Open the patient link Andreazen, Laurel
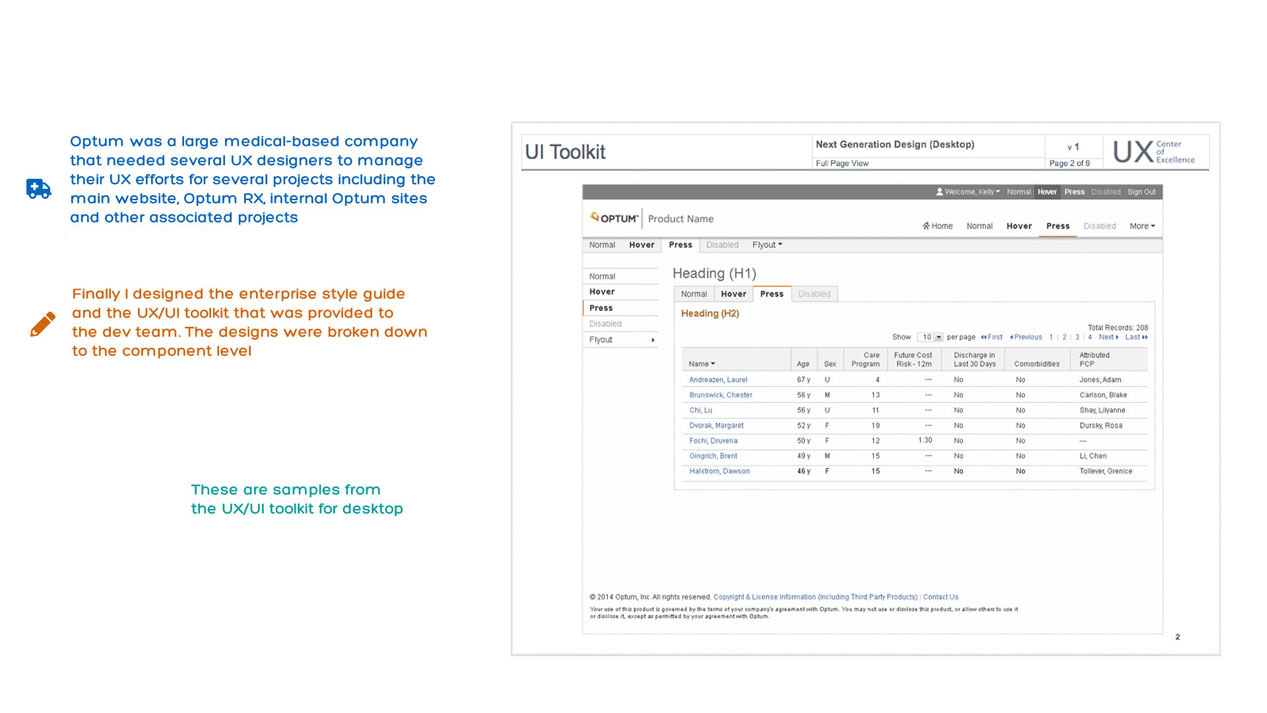 pos(717,380)
